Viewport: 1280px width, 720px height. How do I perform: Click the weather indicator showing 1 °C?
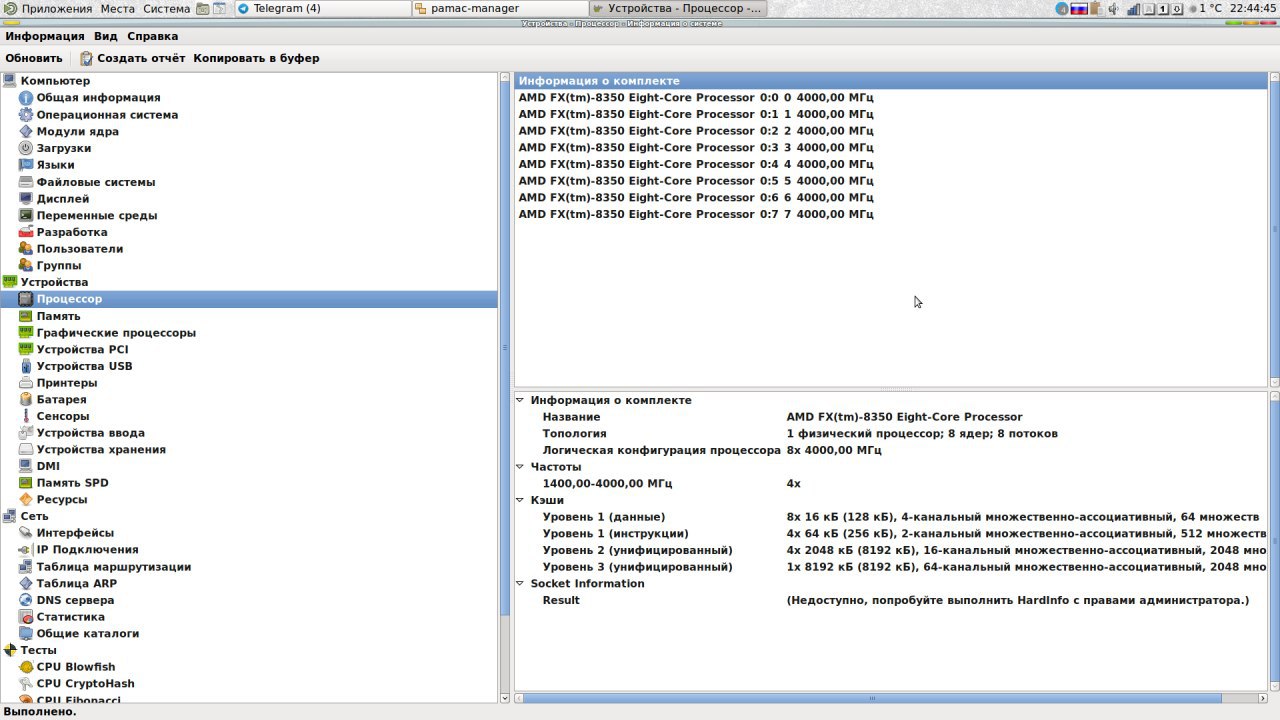pyautogui.click(x=1204, y=8)
